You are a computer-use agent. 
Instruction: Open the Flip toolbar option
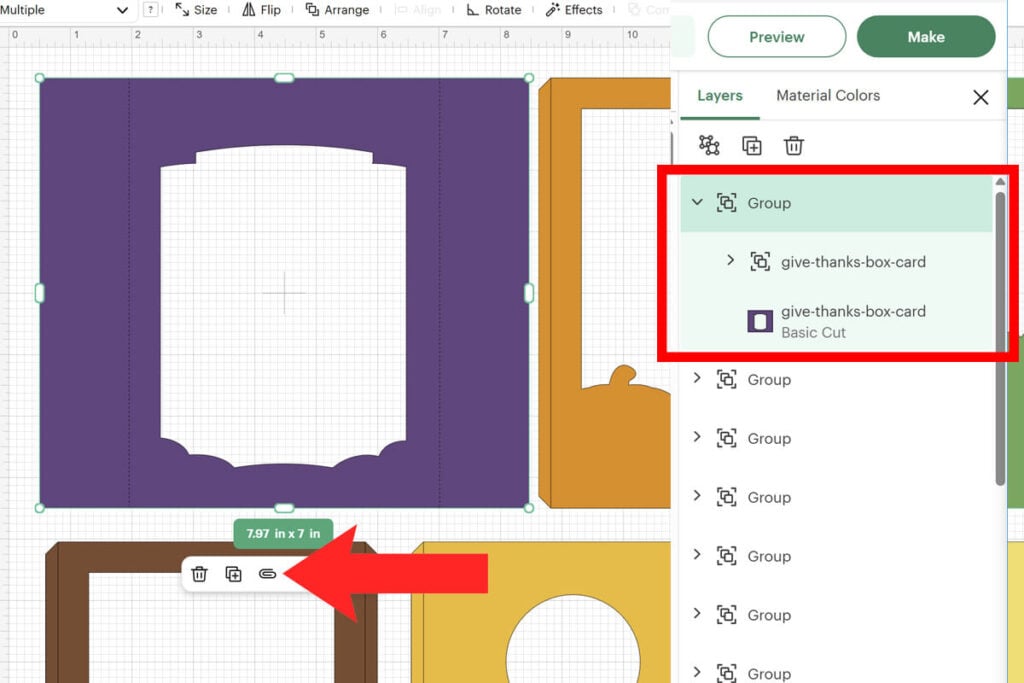[x=261, y=10]
